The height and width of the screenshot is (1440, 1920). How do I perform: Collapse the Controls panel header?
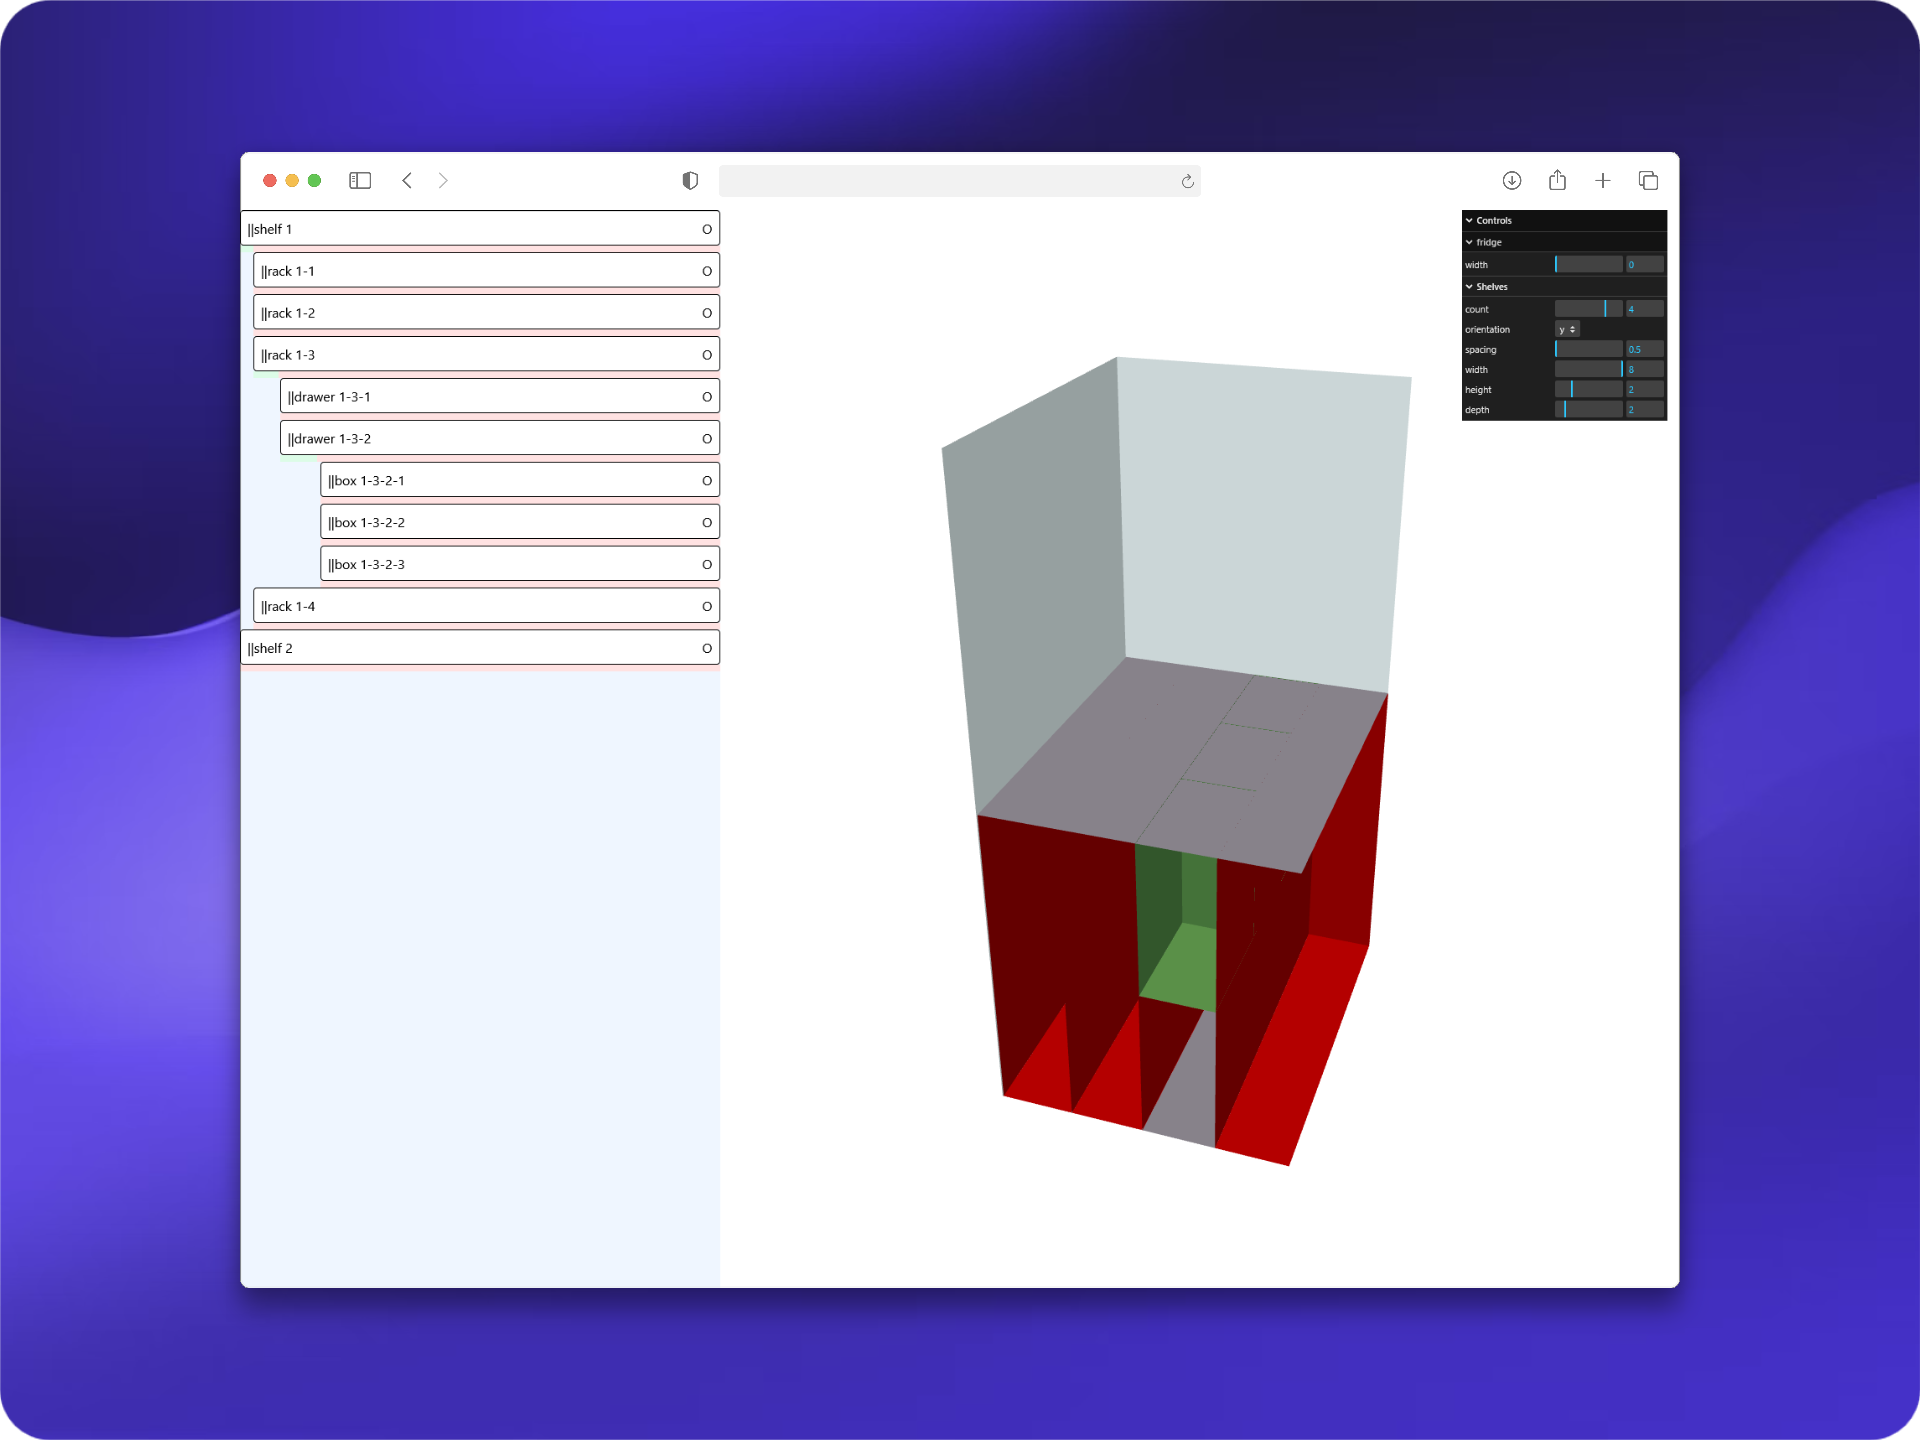(x=1494, y=220)
